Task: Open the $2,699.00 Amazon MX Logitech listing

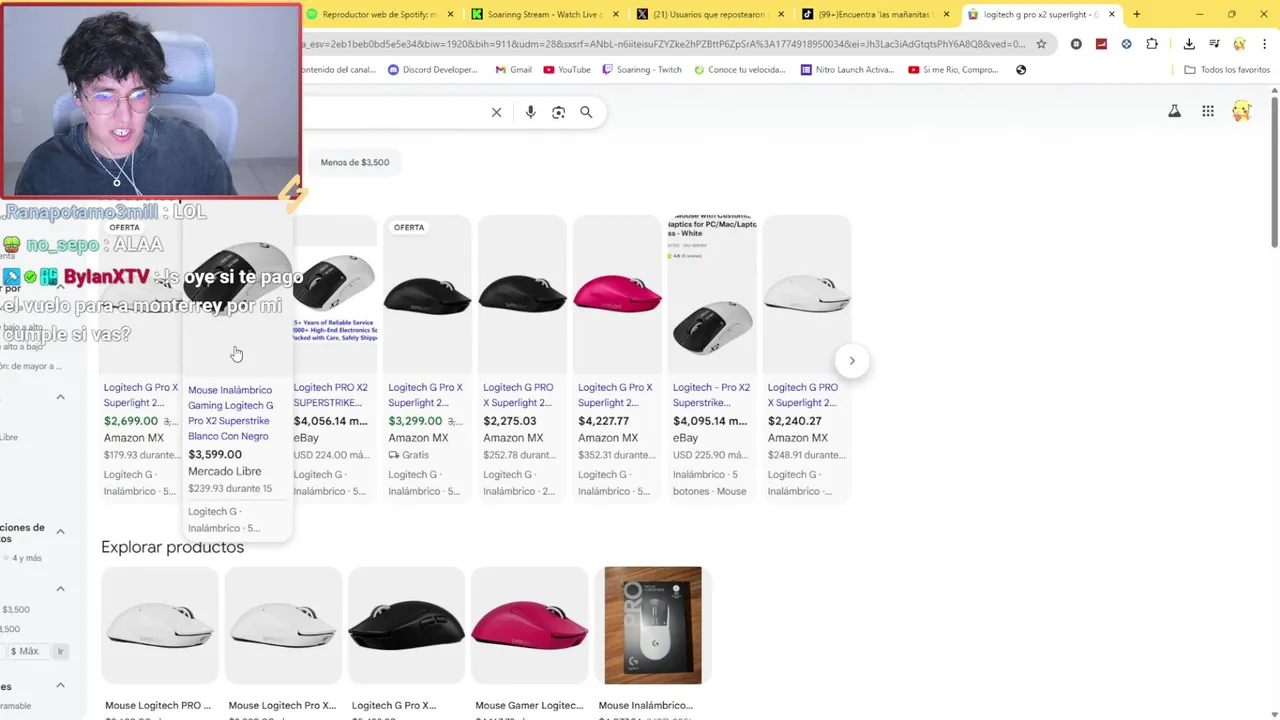Action: [140, 357]
